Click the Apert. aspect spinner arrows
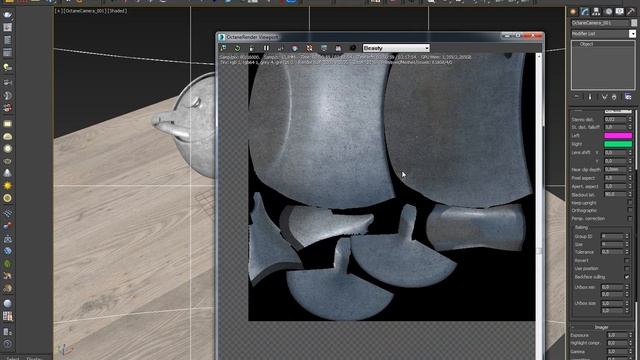Screen dimensions: 640x360 (629, 186)
